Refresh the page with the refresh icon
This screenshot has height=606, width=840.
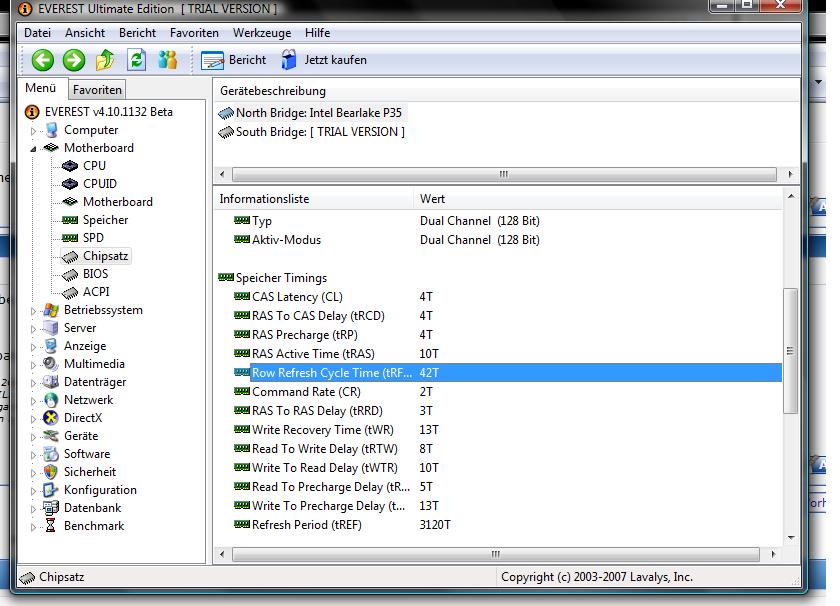click(x=137, y=60)
